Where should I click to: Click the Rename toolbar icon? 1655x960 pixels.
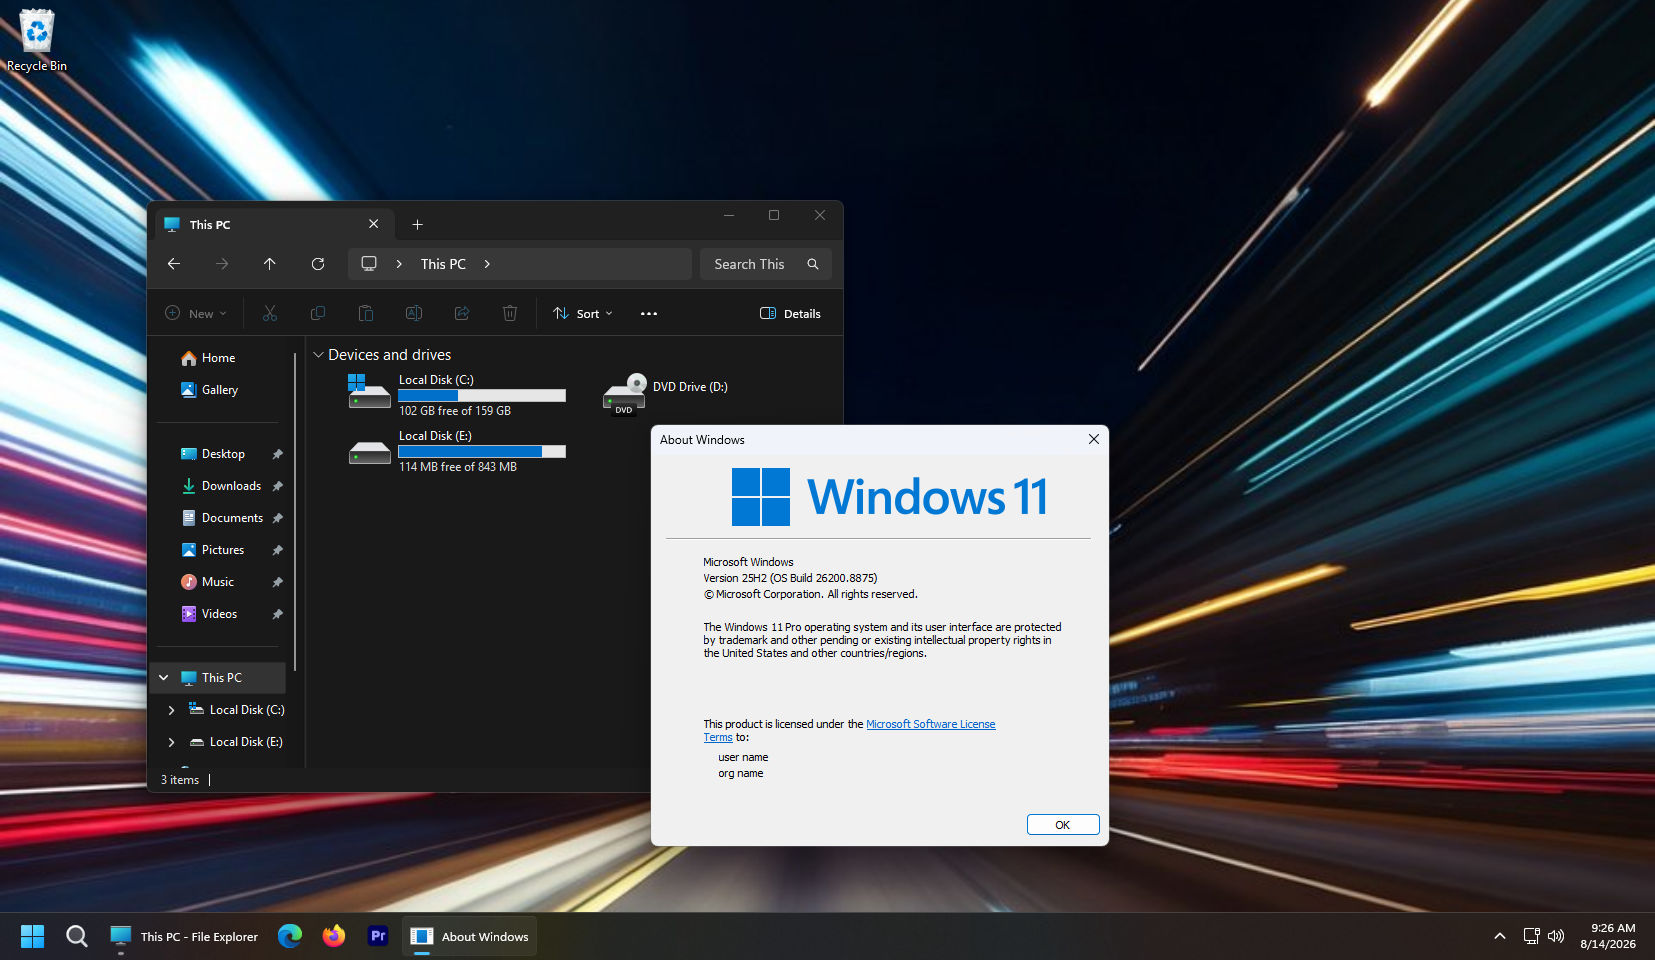pyautogui.click(x=414, y=313)
